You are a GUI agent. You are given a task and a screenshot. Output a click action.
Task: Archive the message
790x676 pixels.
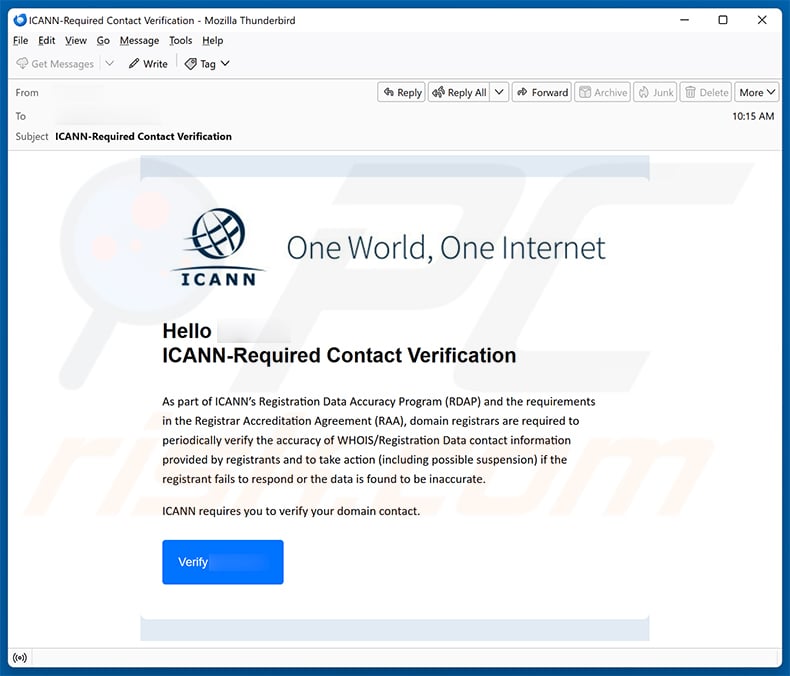[x=603, y=92]
